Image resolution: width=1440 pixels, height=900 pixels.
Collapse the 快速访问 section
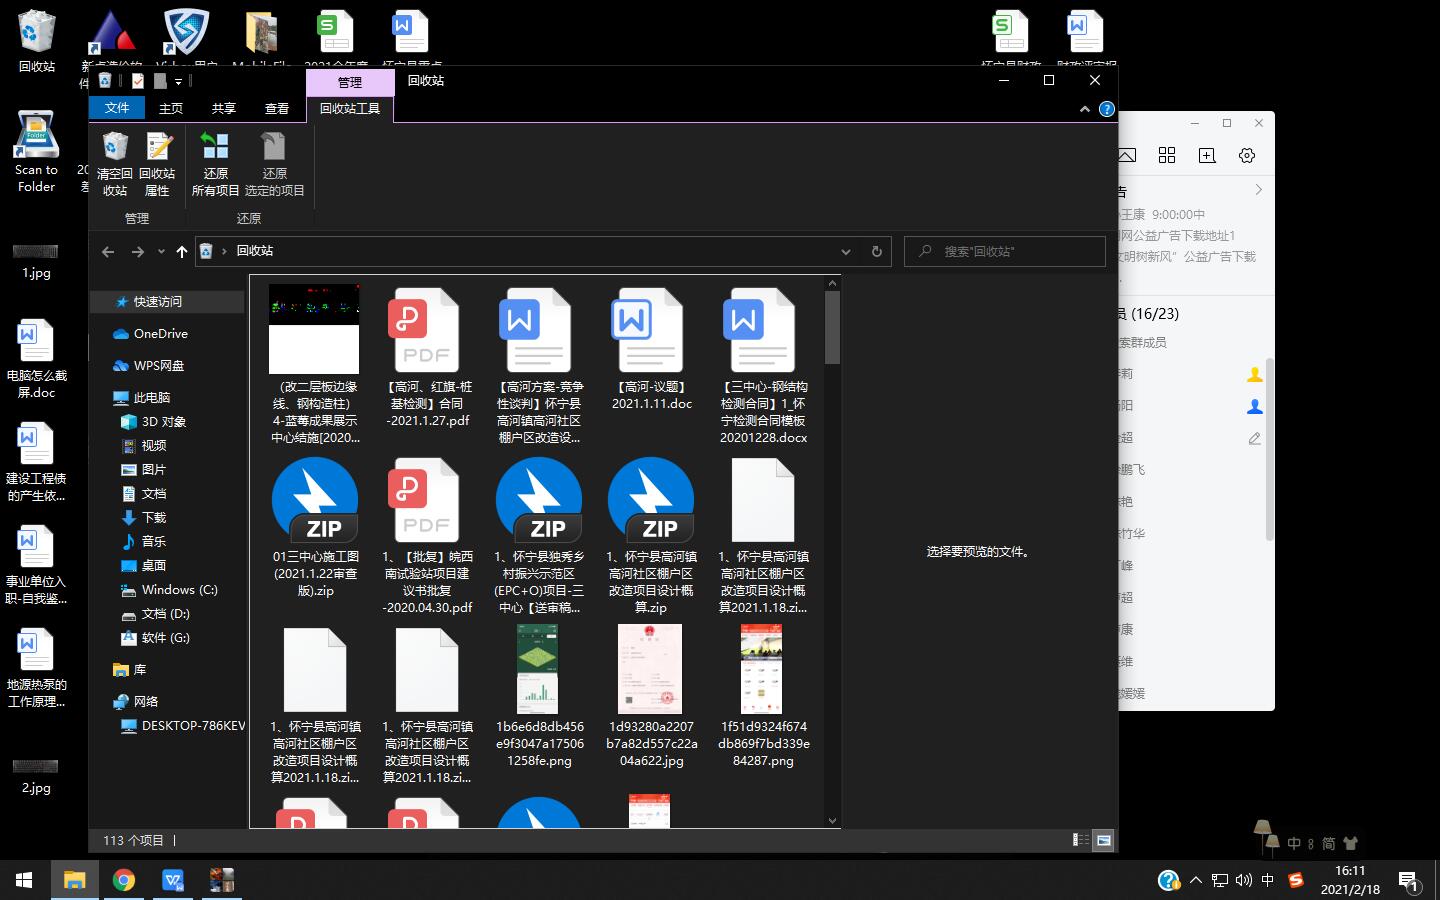click(x=108, y=301)
